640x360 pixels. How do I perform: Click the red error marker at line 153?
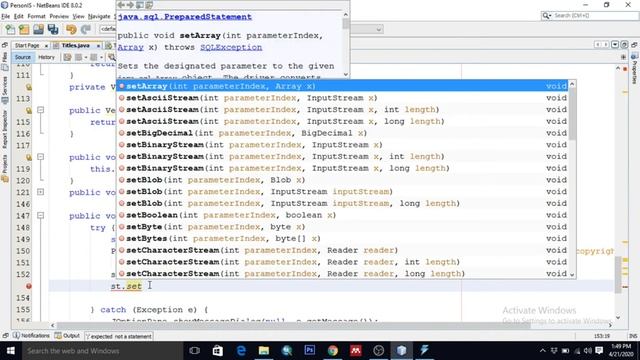[29, 286]
